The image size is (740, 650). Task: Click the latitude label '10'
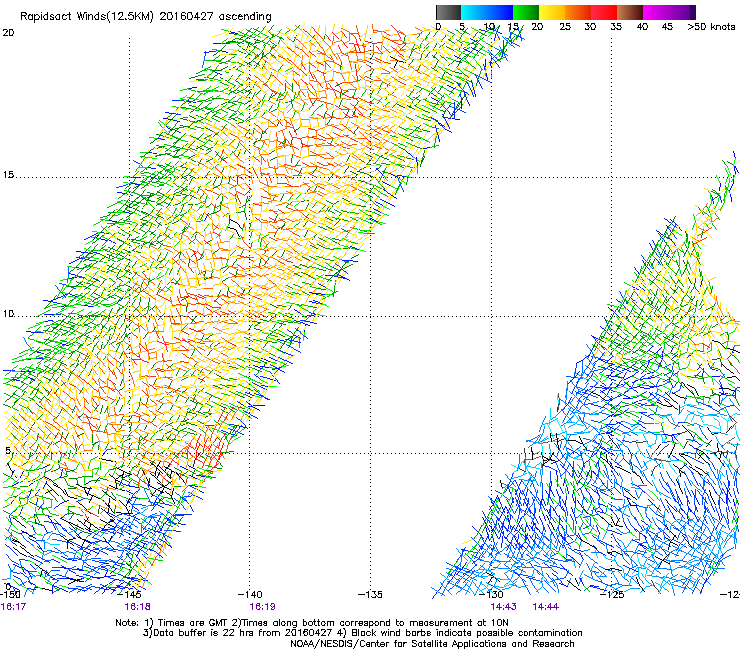pos(8,314)
